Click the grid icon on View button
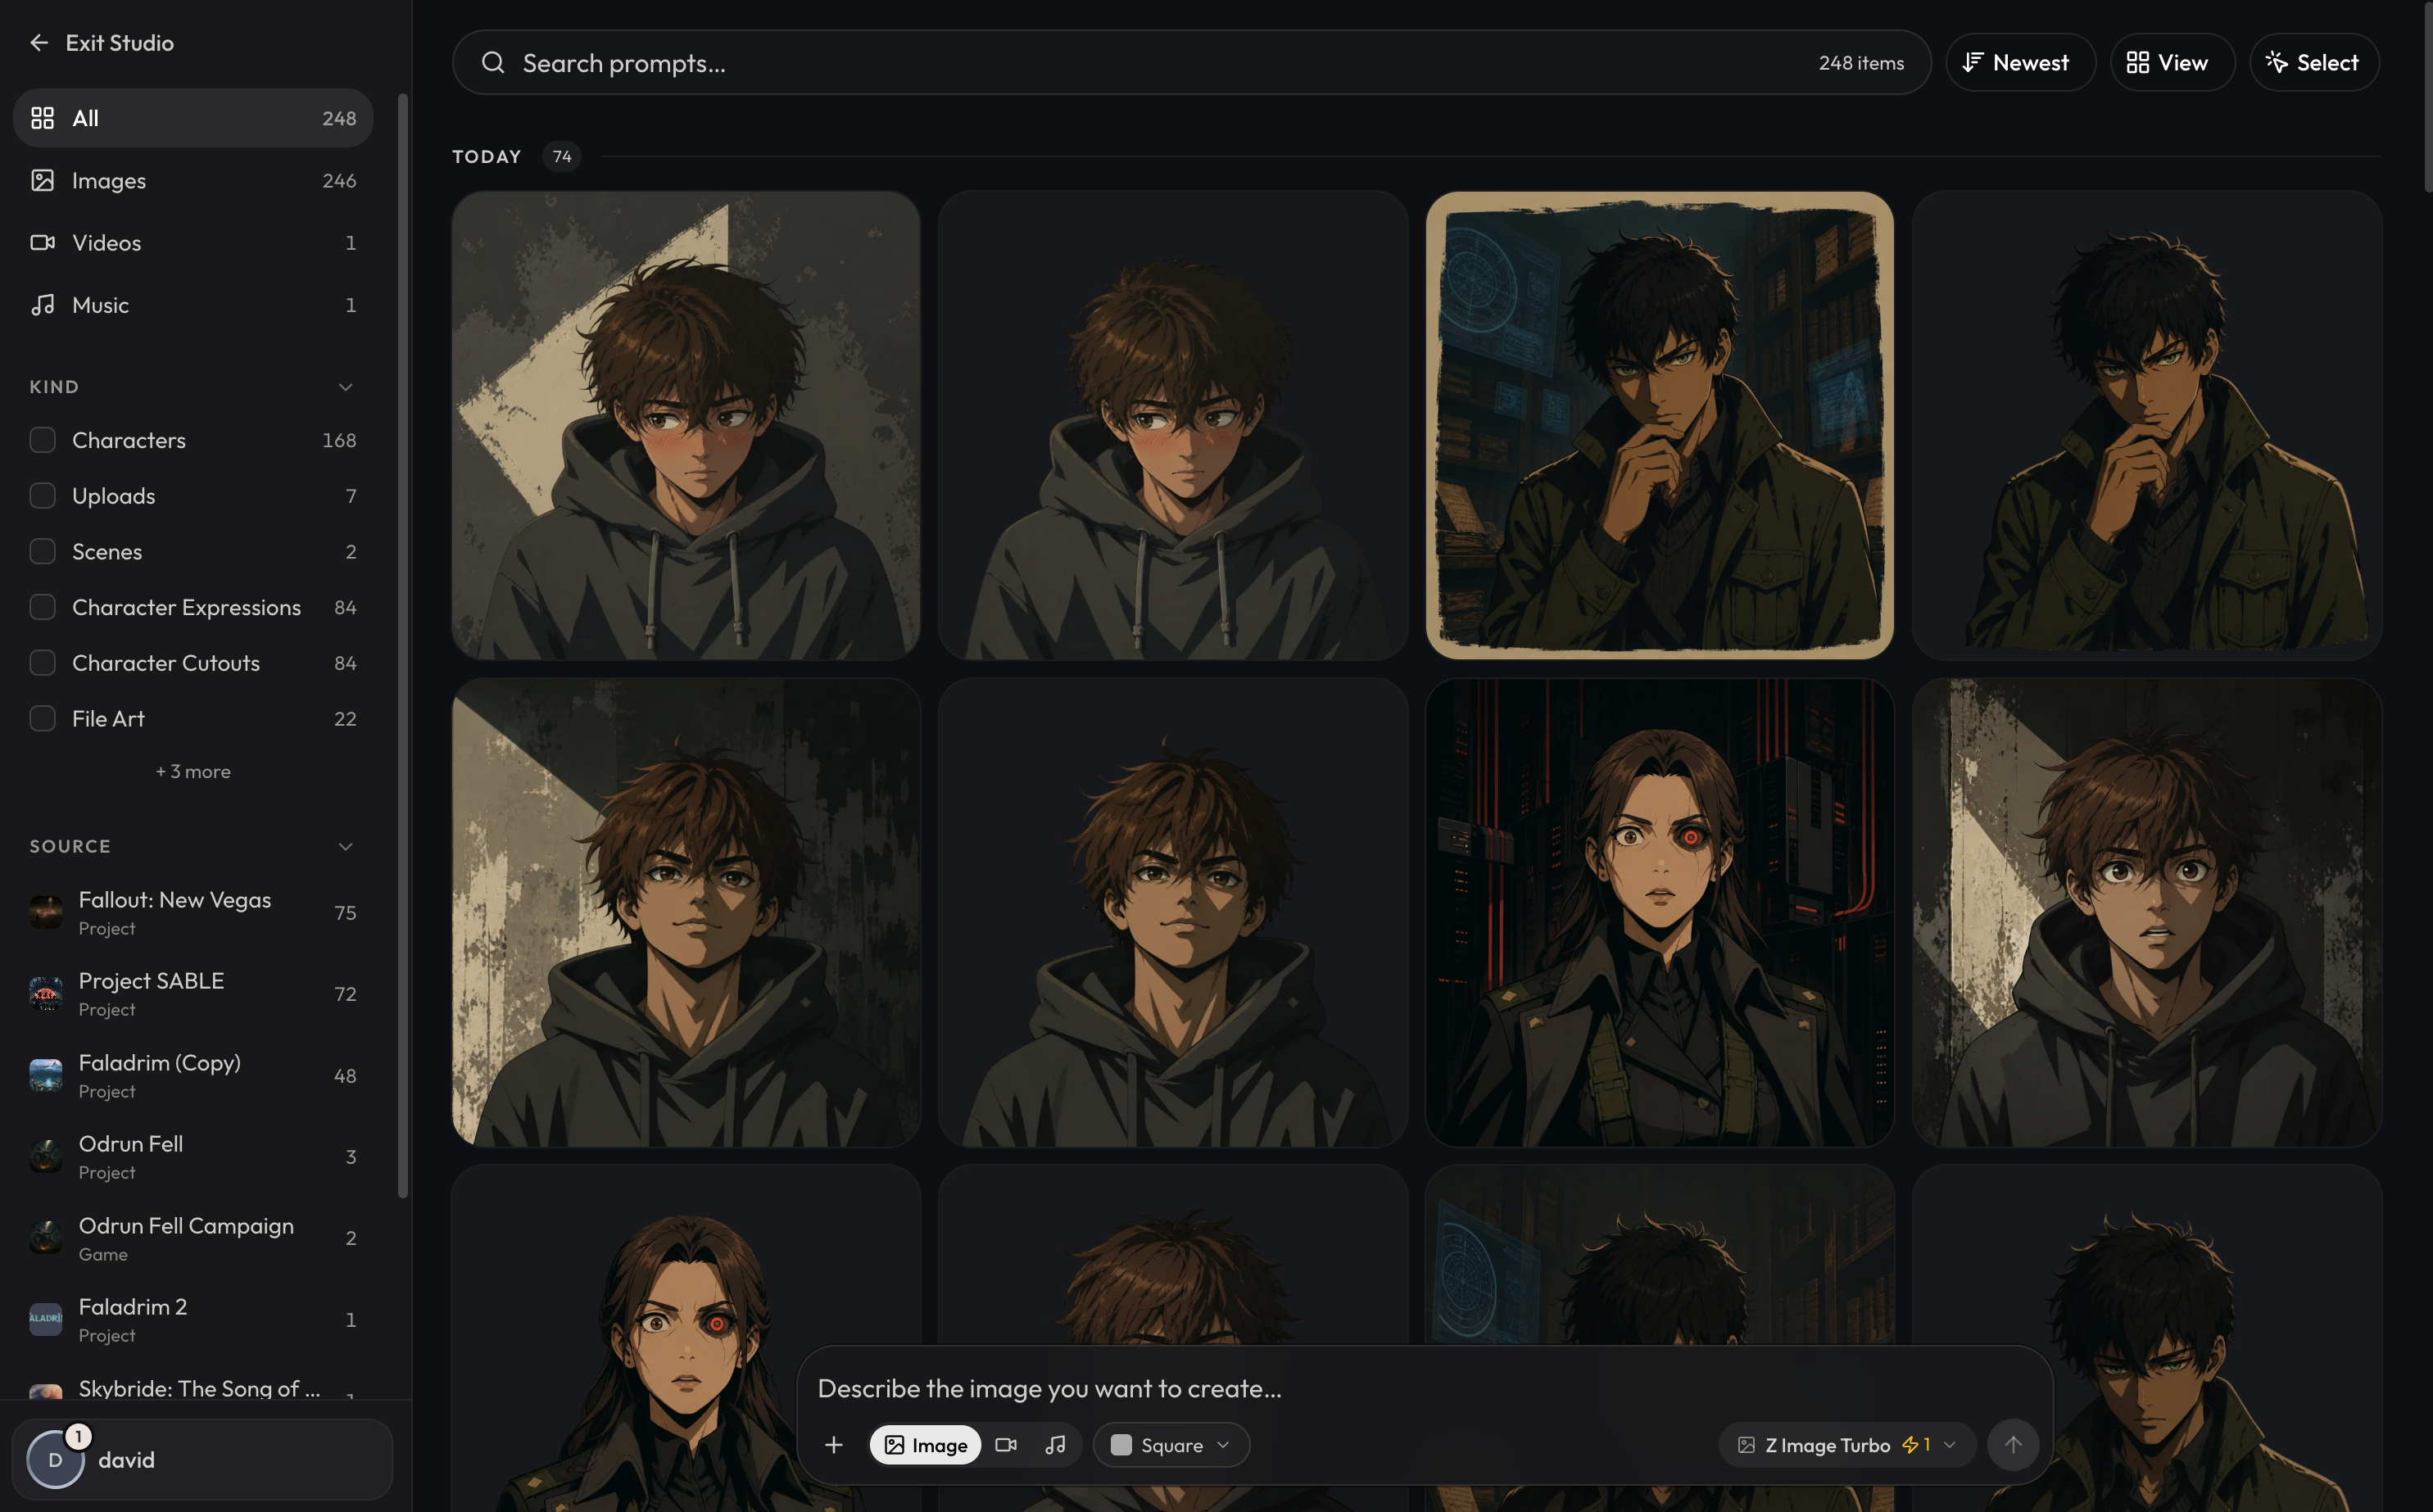This screenshot has height=1512, width=2433. 2138,62
